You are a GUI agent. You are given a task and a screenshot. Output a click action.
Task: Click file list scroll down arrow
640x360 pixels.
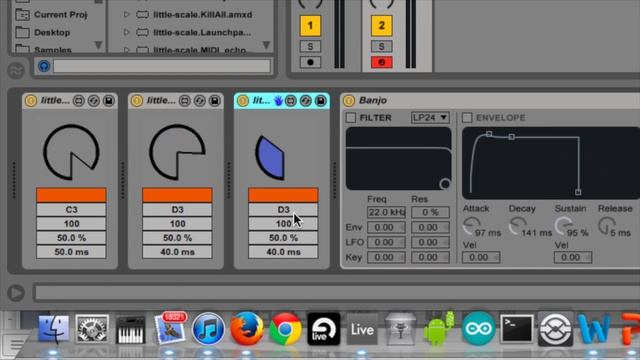(266, 45)
